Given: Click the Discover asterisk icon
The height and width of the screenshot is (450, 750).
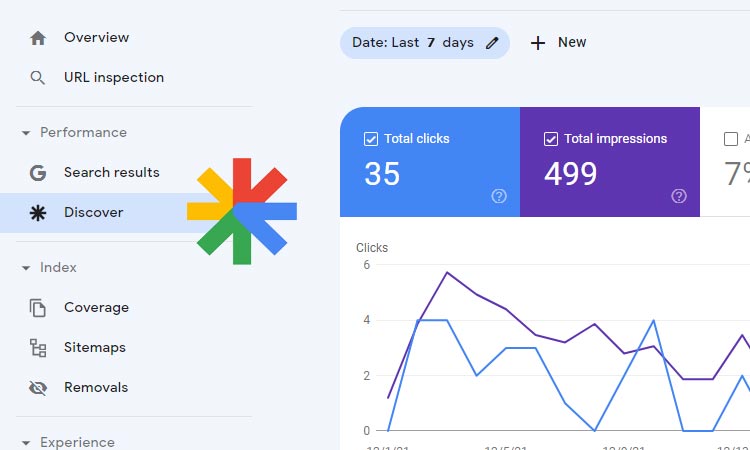Looking at the screenshot, I should click(x=38, y=213).
